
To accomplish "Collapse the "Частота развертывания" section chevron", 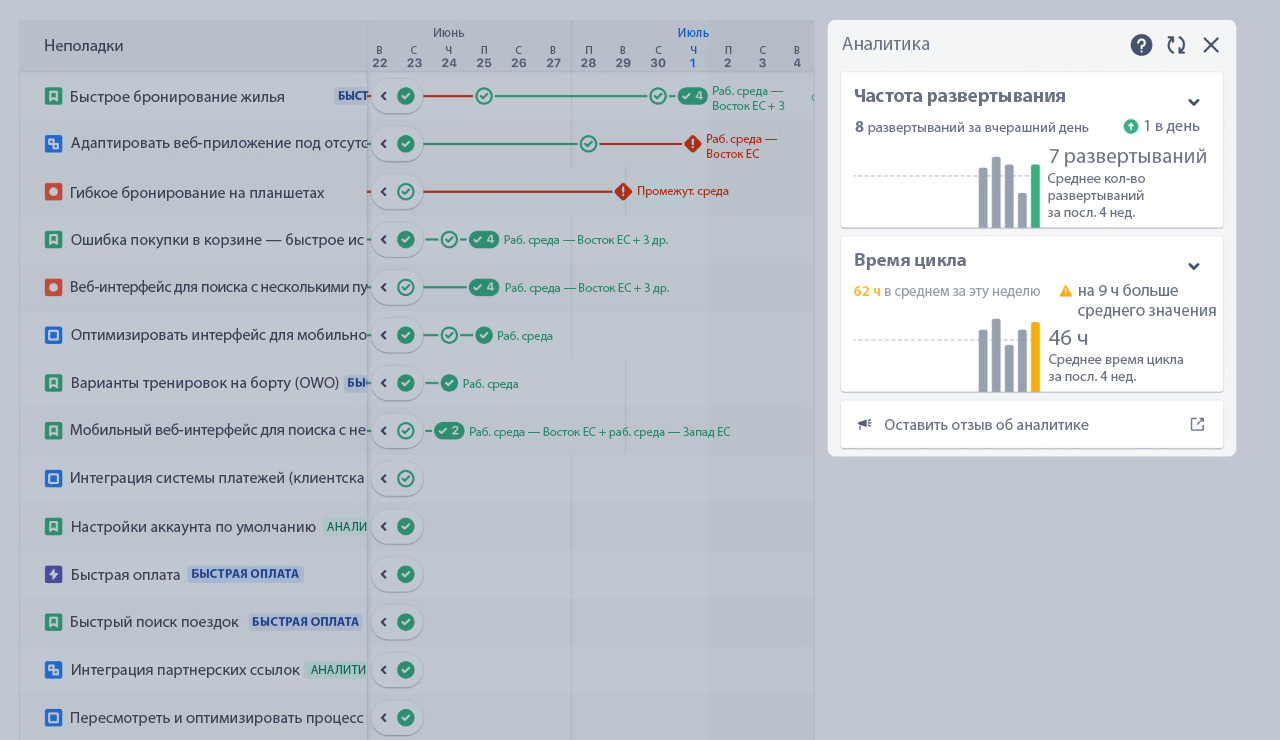I will click(x=1194, y=102).
